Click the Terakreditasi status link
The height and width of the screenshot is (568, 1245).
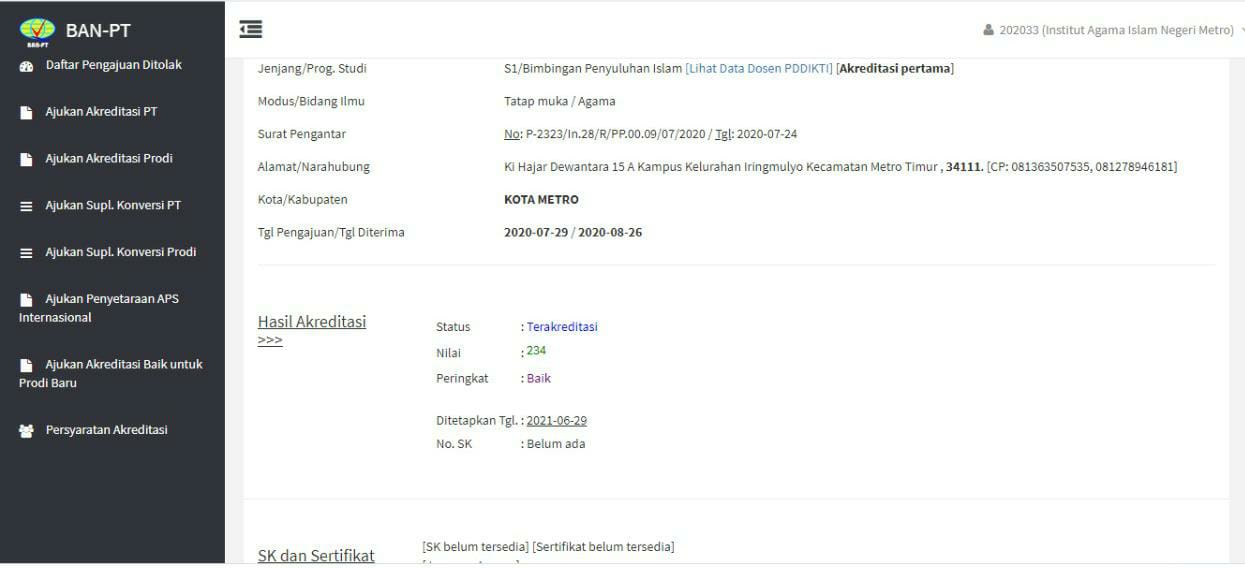562,327
